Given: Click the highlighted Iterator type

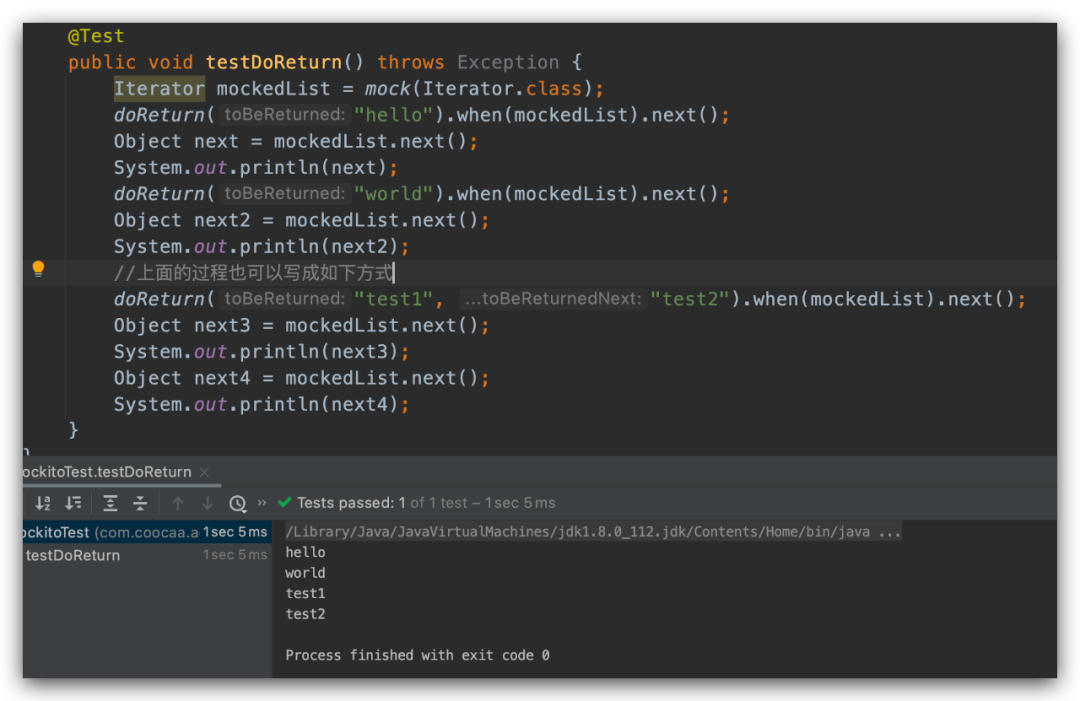Looking at the screenshot, I should 159,89.
